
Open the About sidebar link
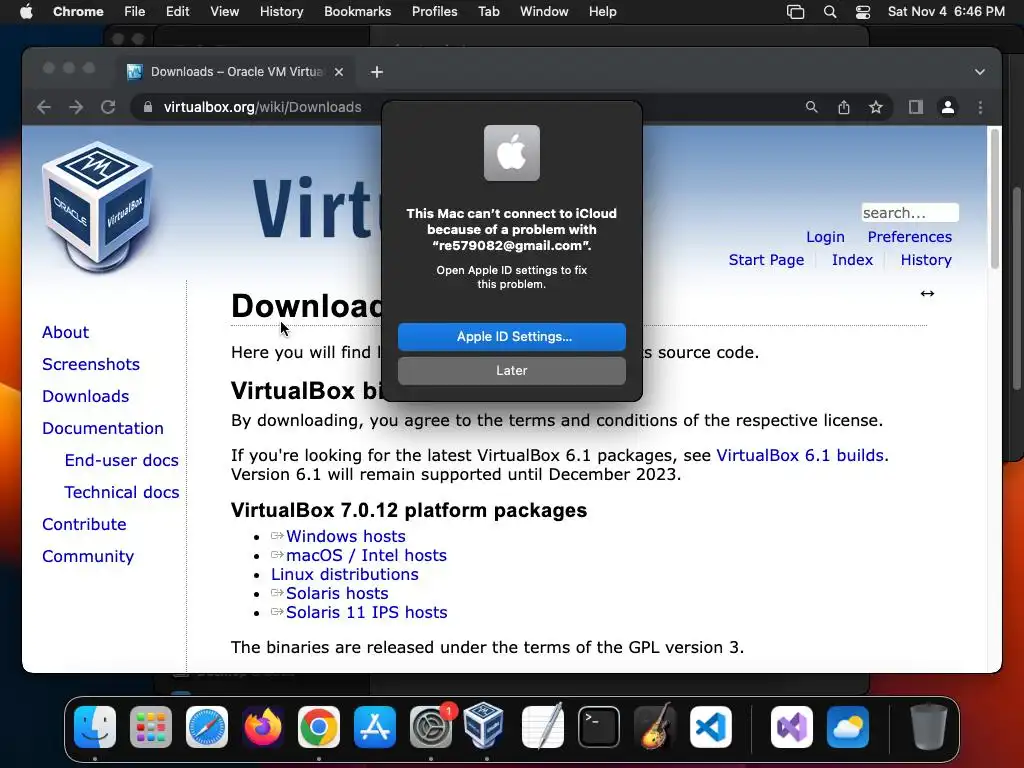(65, 332)
